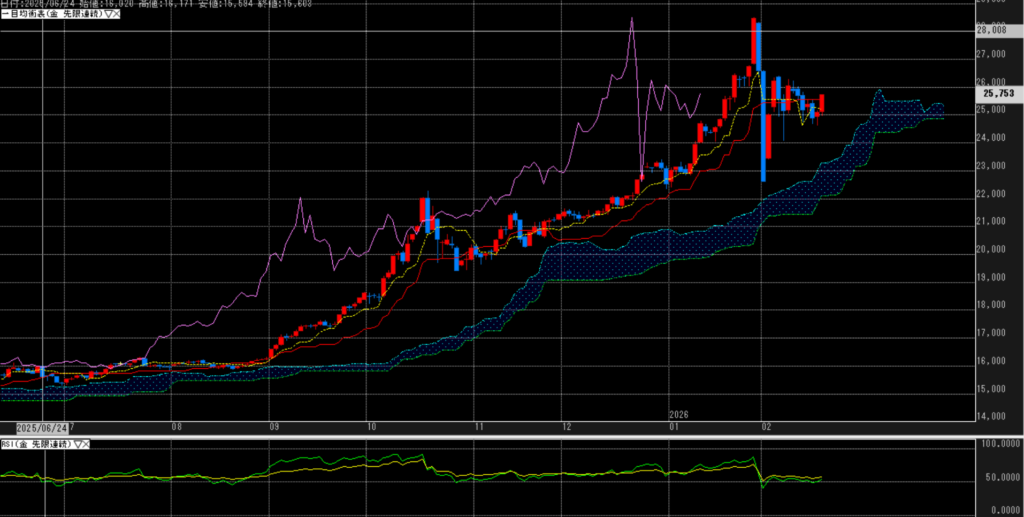Screen dimensions: 1024x517
Task: Open the RSI panel dropdown triangle
Action: click(x=77, y=444)
